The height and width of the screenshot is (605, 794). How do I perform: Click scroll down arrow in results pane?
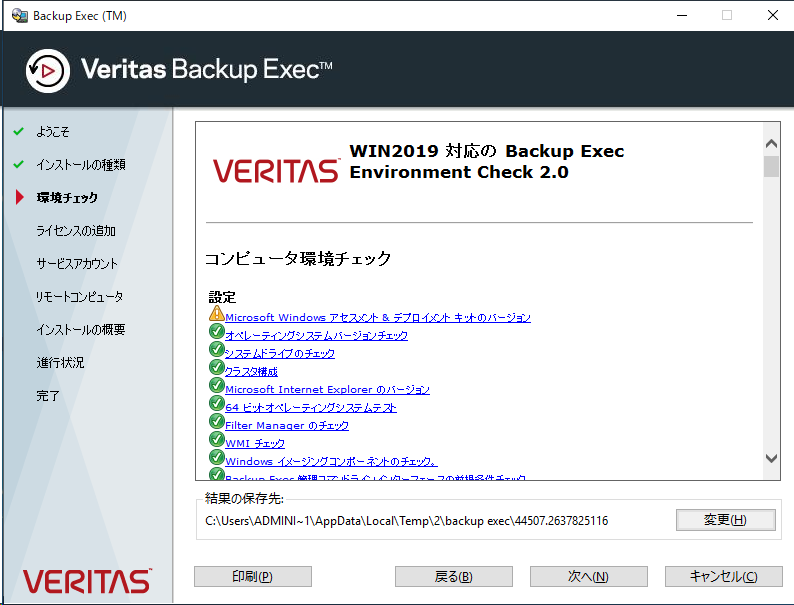[771, 459]
